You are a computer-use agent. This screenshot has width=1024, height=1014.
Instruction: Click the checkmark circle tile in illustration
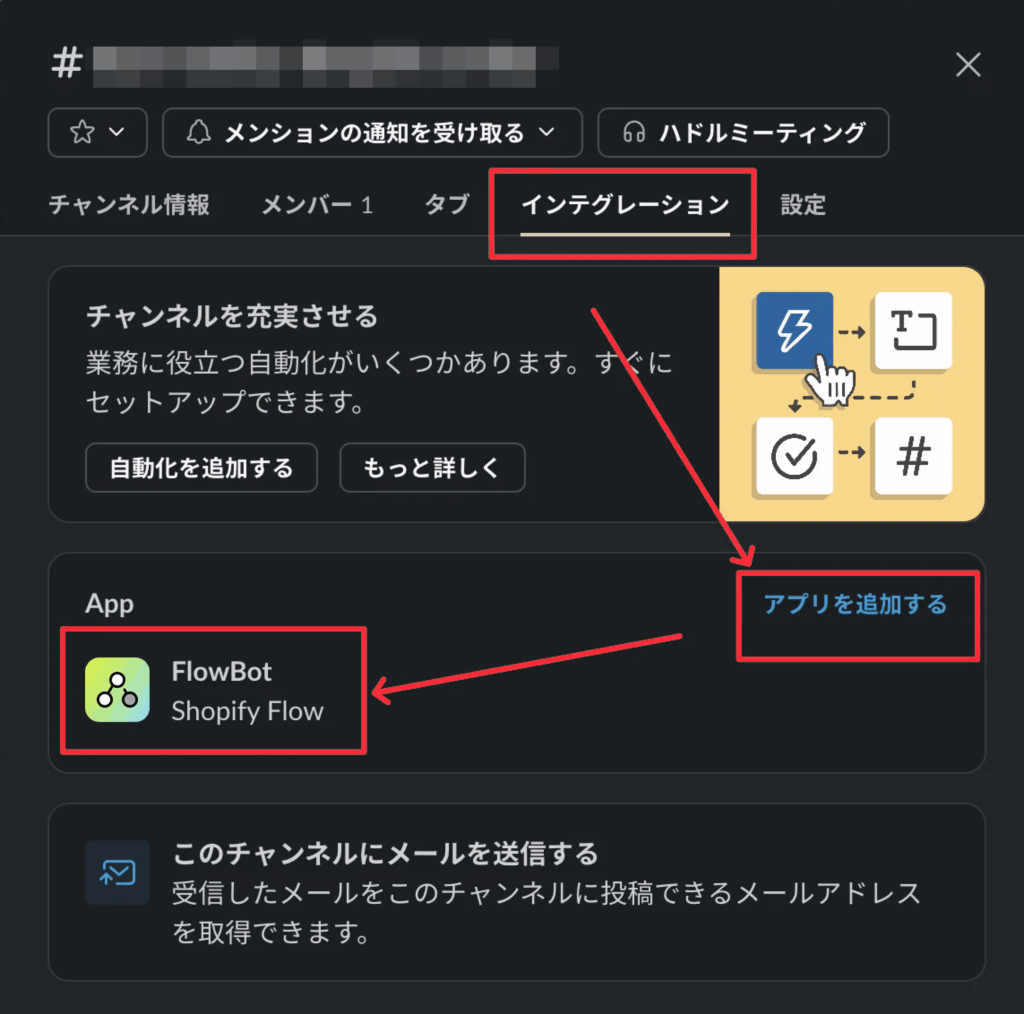[x=794, y=456]
